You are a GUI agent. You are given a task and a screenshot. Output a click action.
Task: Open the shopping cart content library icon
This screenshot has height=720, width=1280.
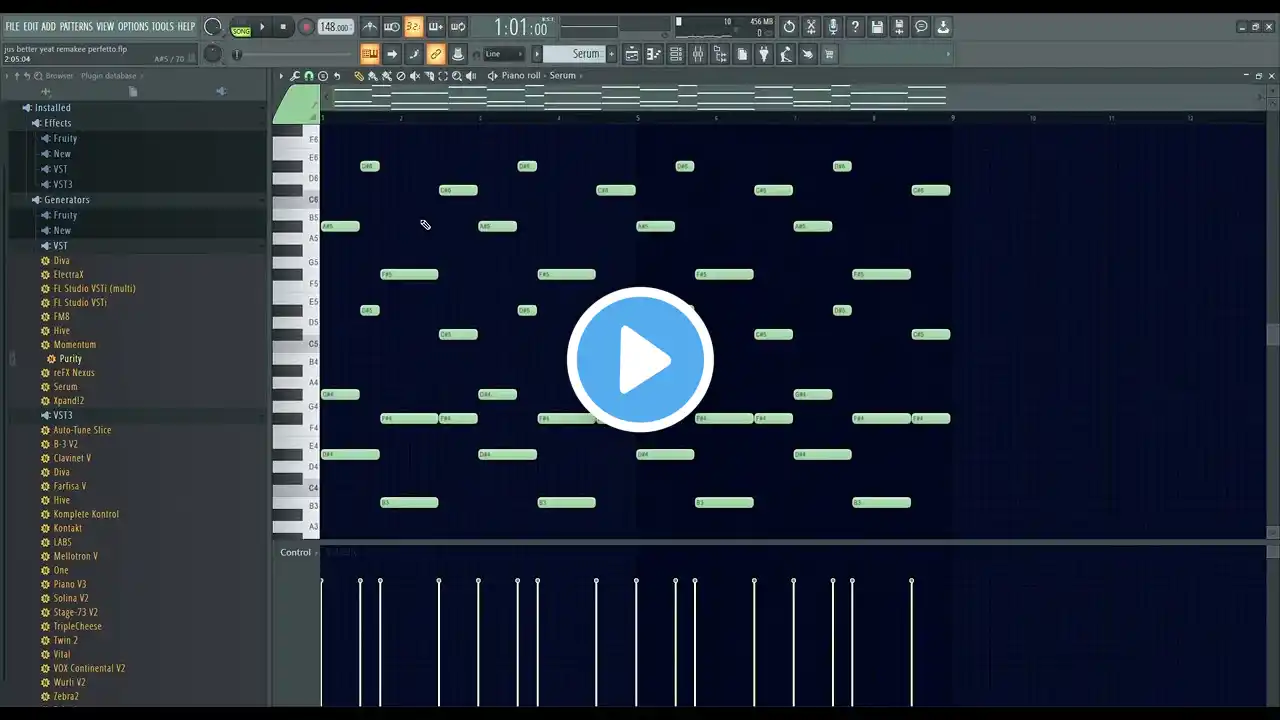click(829, 54)
